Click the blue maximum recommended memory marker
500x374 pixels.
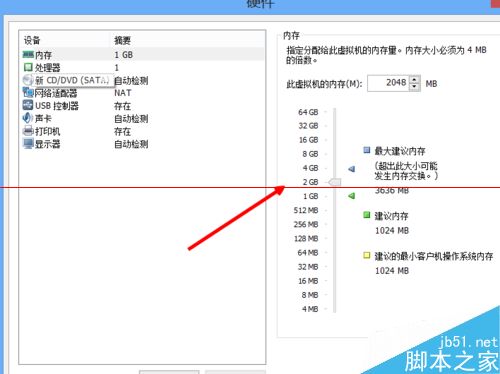[352, 169]
